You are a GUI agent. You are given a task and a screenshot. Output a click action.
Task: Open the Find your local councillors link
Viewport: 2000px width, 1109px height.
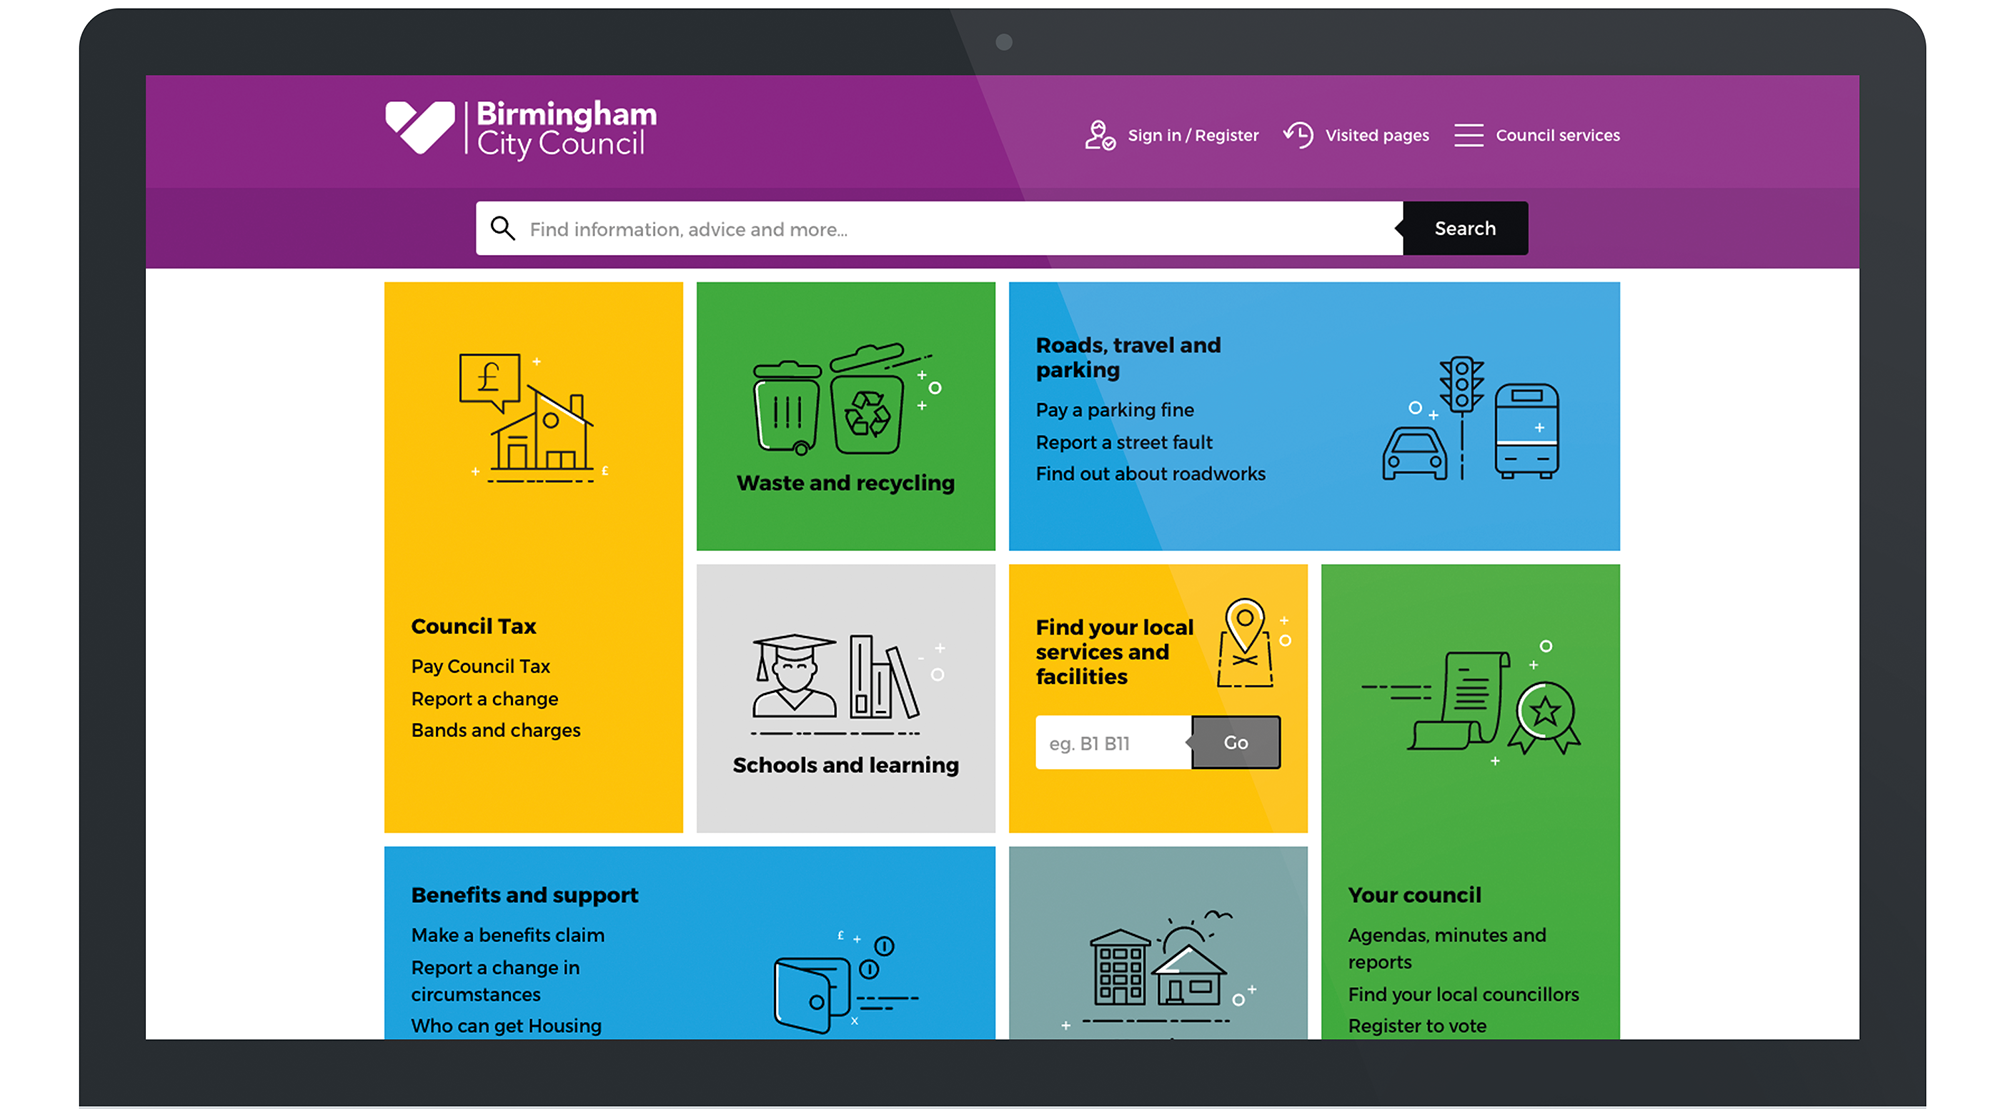pyautogui.click(x=1462, y=995)
